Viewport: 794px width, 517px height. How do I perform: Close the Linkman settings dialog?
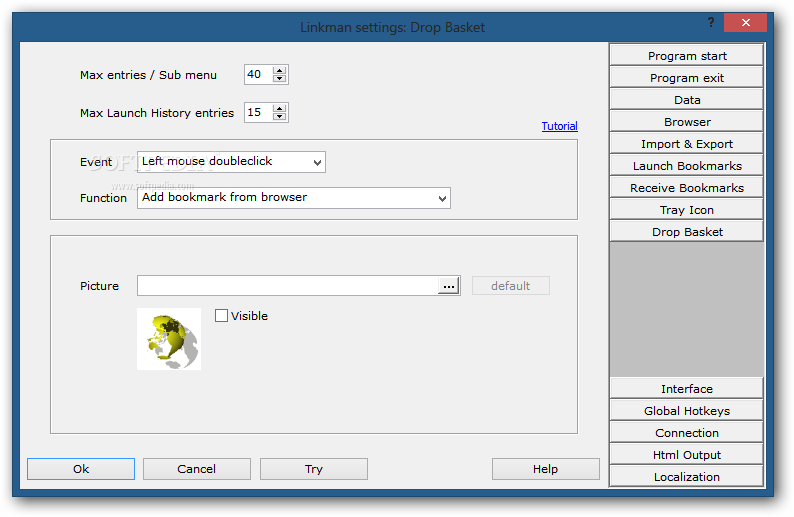(745, 22)
